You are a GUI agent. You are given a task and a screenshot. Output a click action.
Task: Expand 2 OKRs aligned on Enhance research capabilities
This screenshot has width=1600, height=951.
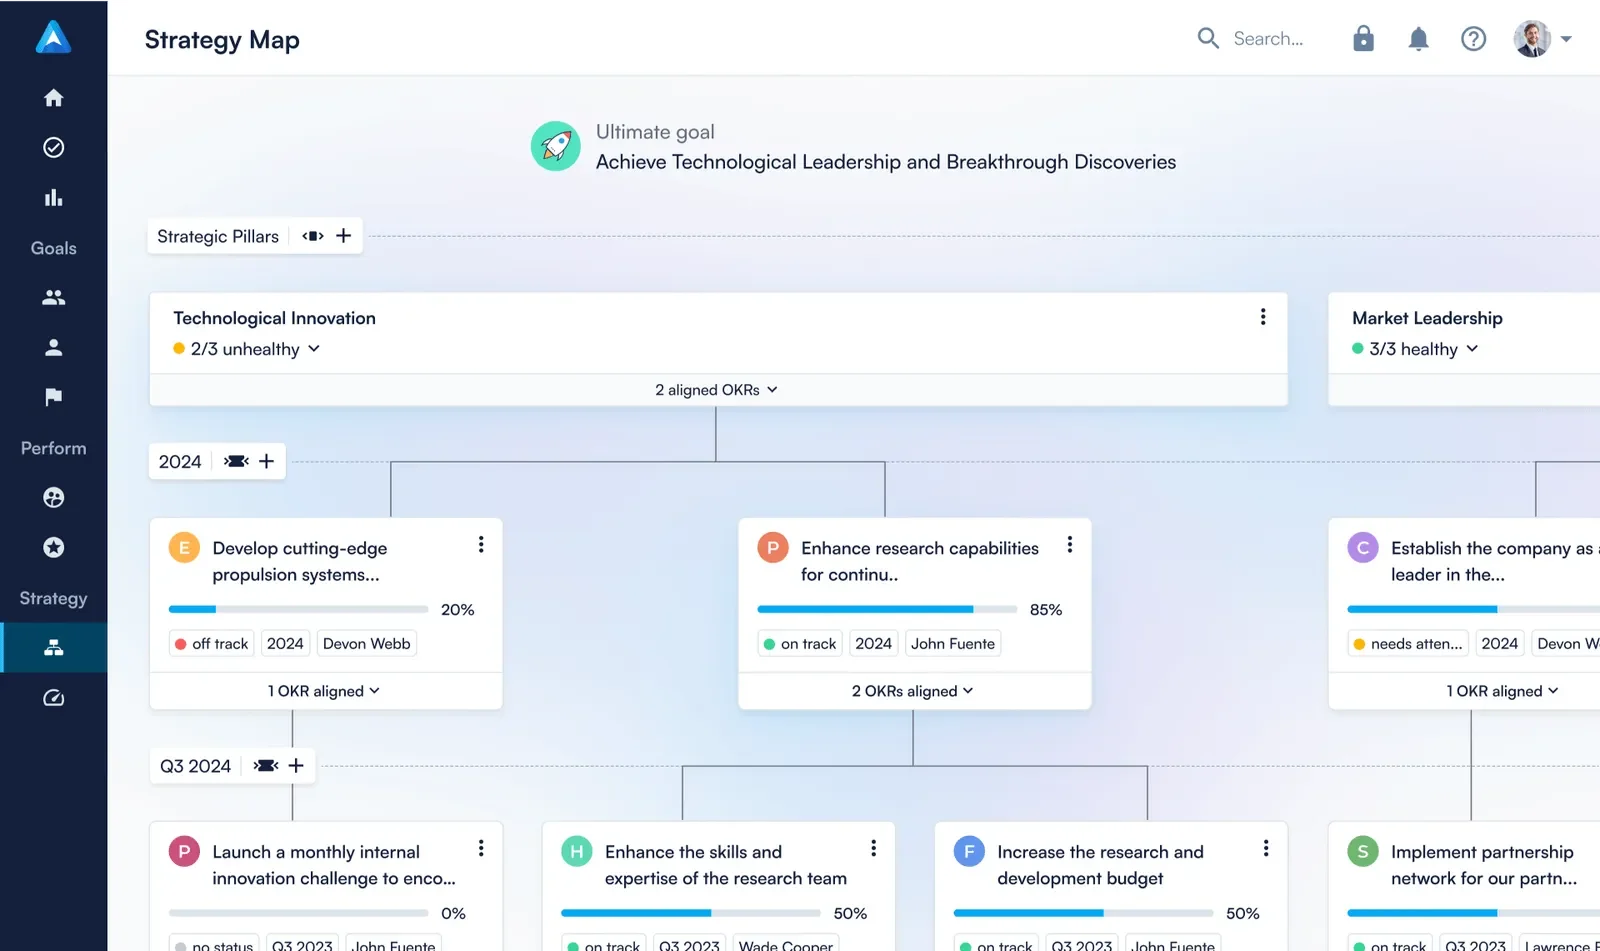click(x=913, y=690)
